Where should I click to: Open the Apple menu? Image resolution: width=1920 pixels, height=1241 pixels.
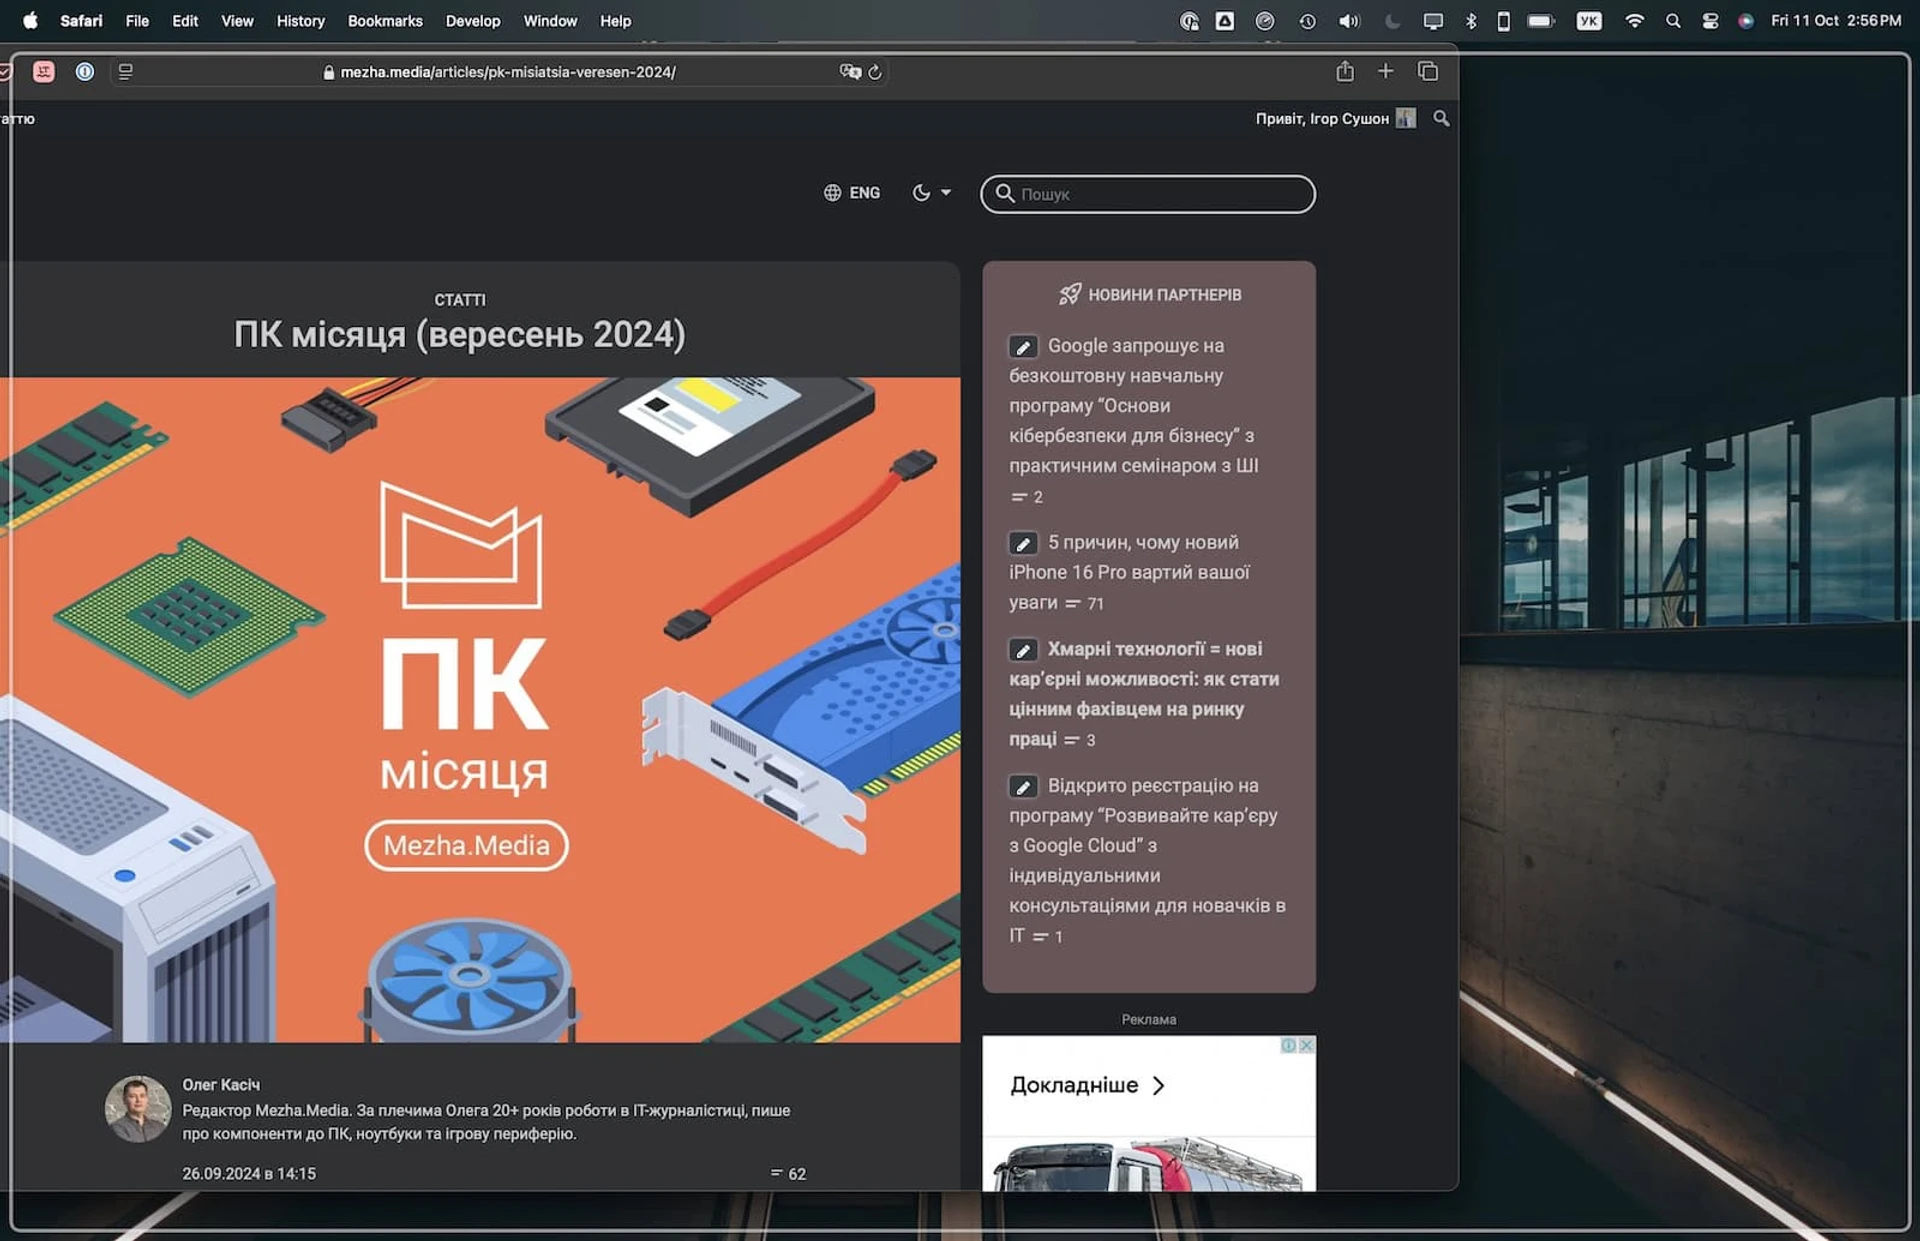click(30, 20)
